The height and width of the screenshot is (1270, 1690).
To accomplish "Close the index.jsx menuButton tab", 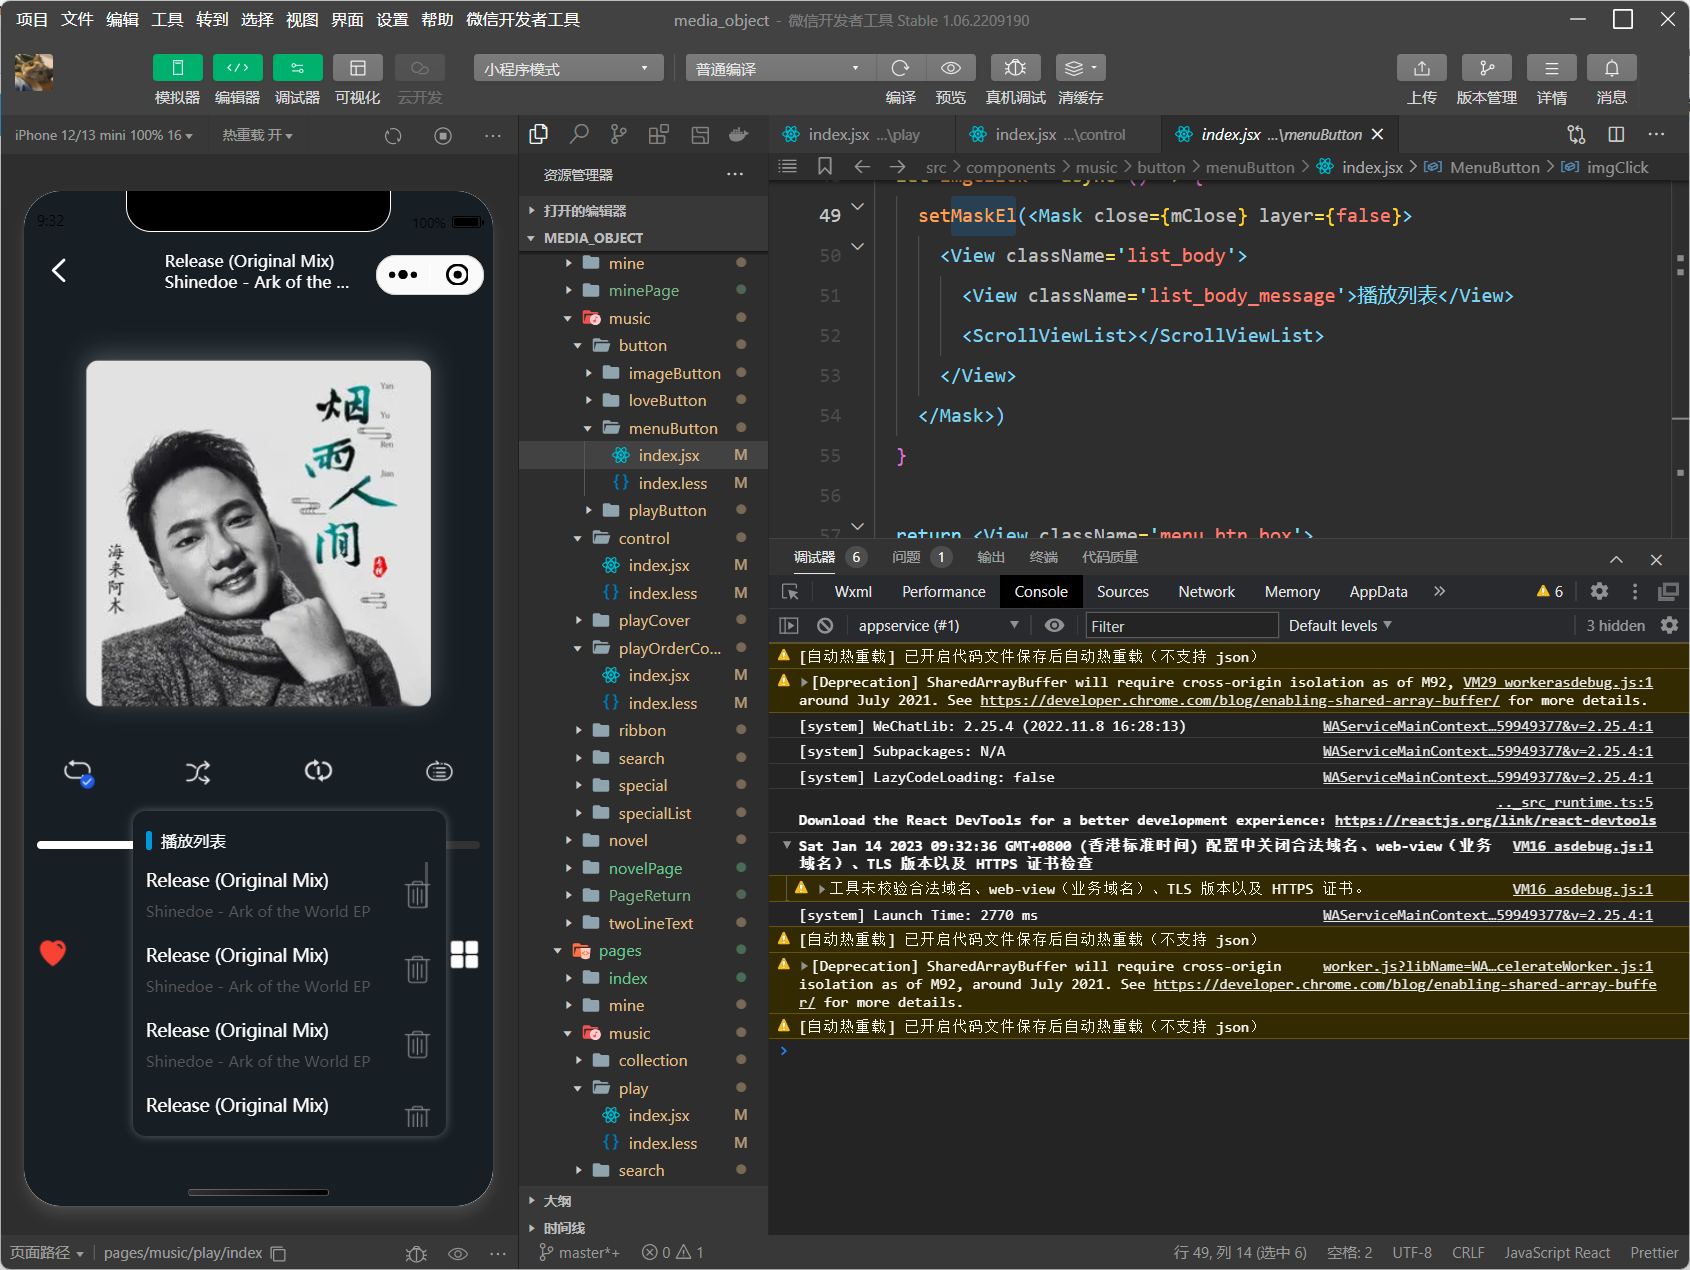I will (x=1377, y=134).
